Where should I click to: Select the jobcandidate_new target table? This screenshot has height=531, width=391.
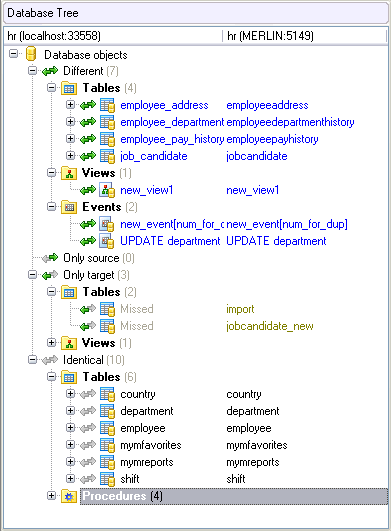pos(270,326)
